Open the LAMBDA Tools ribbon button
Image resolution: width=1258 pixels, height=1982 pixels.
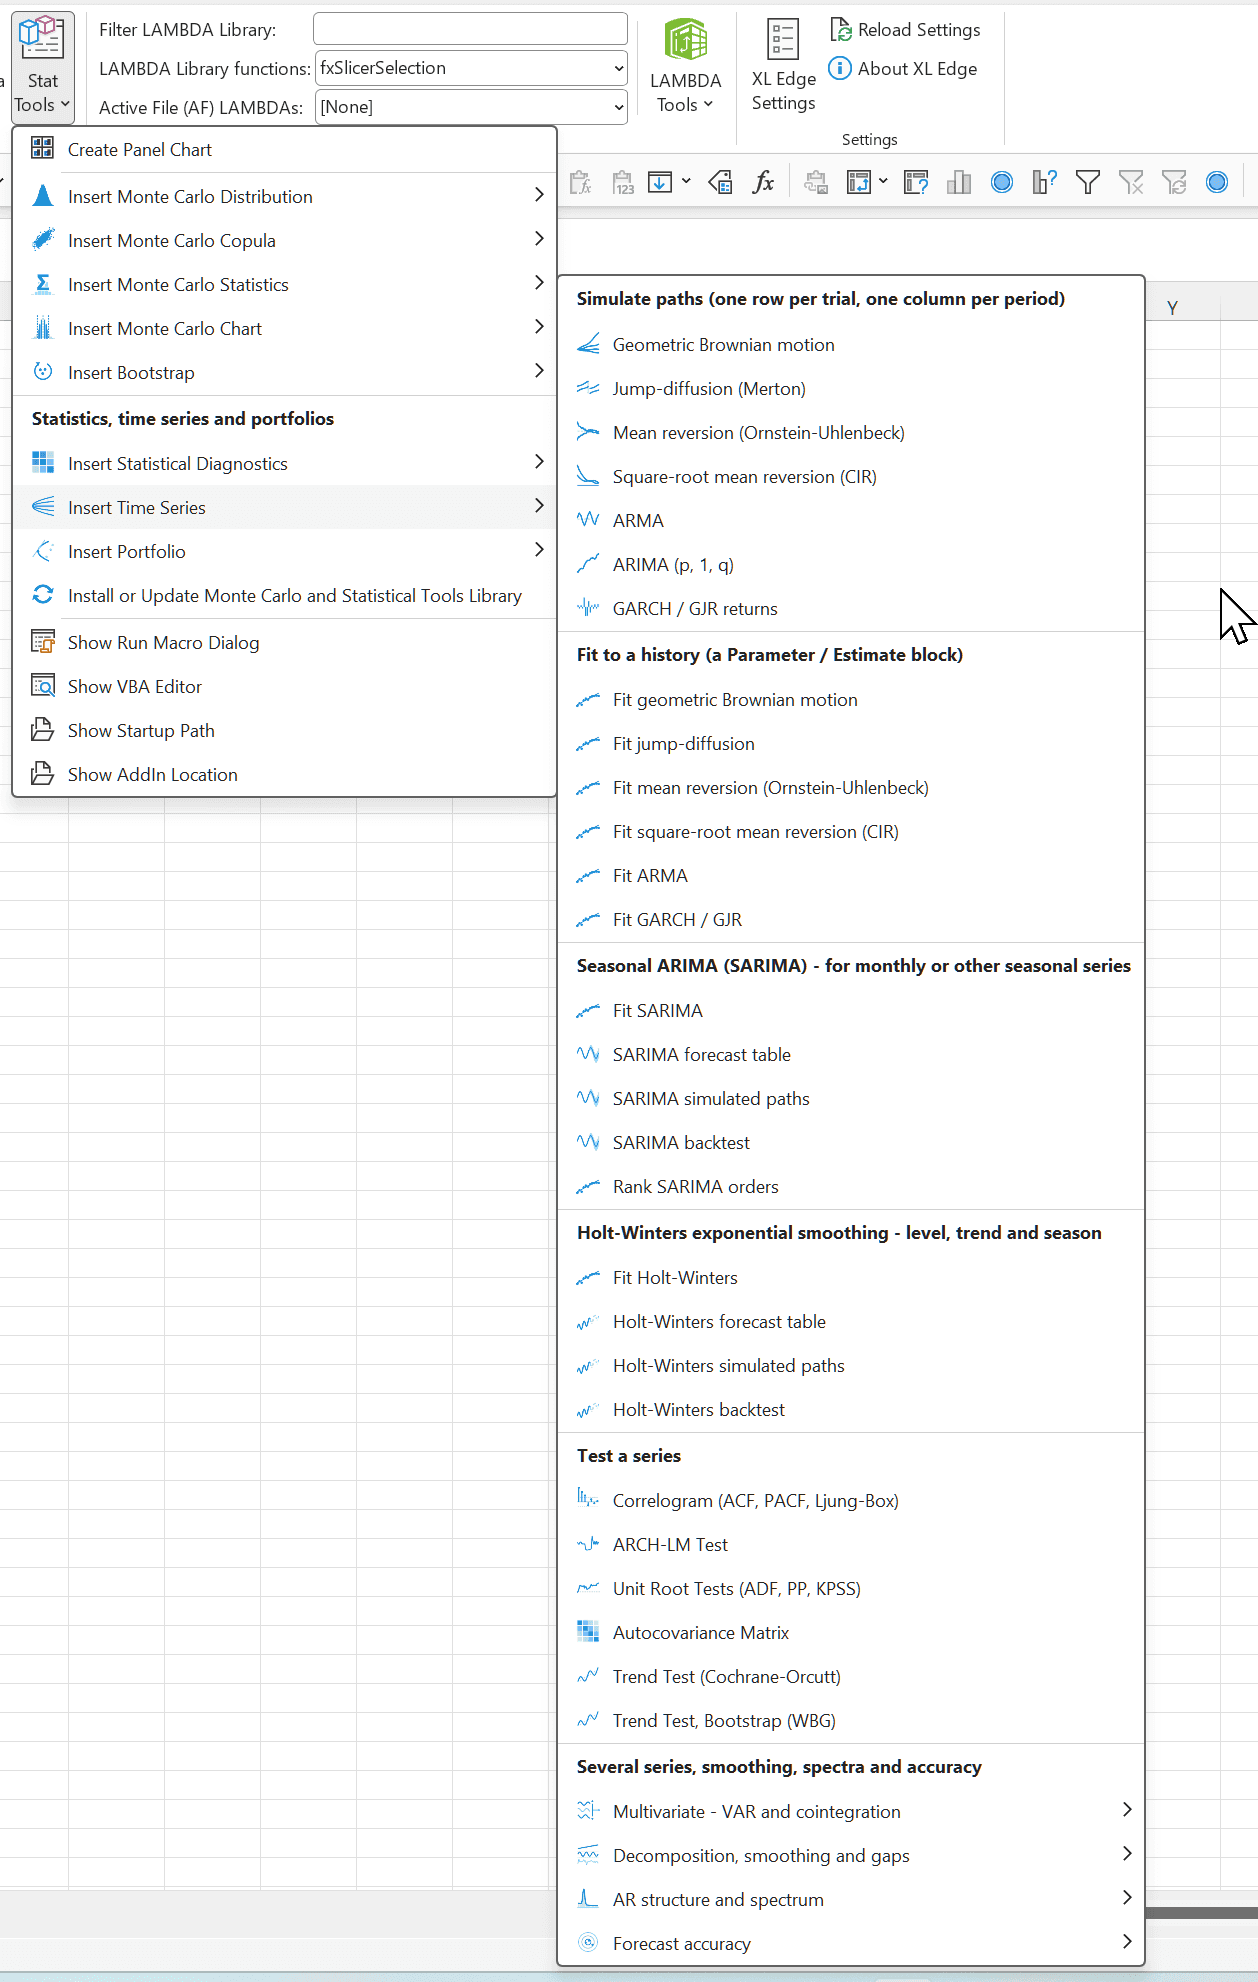coord(685,66)
